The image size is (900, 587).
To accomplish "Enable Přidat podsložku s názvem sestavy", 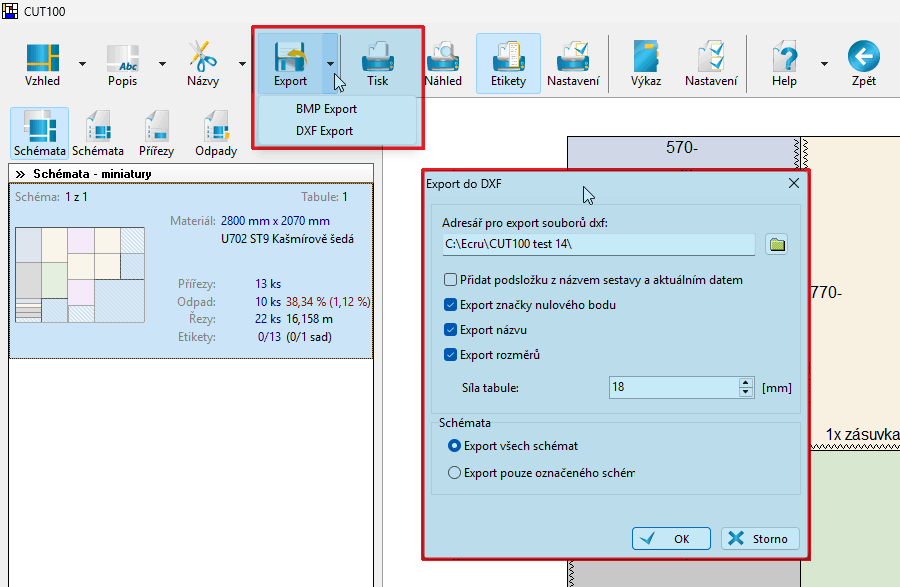I will click(451, 279).
